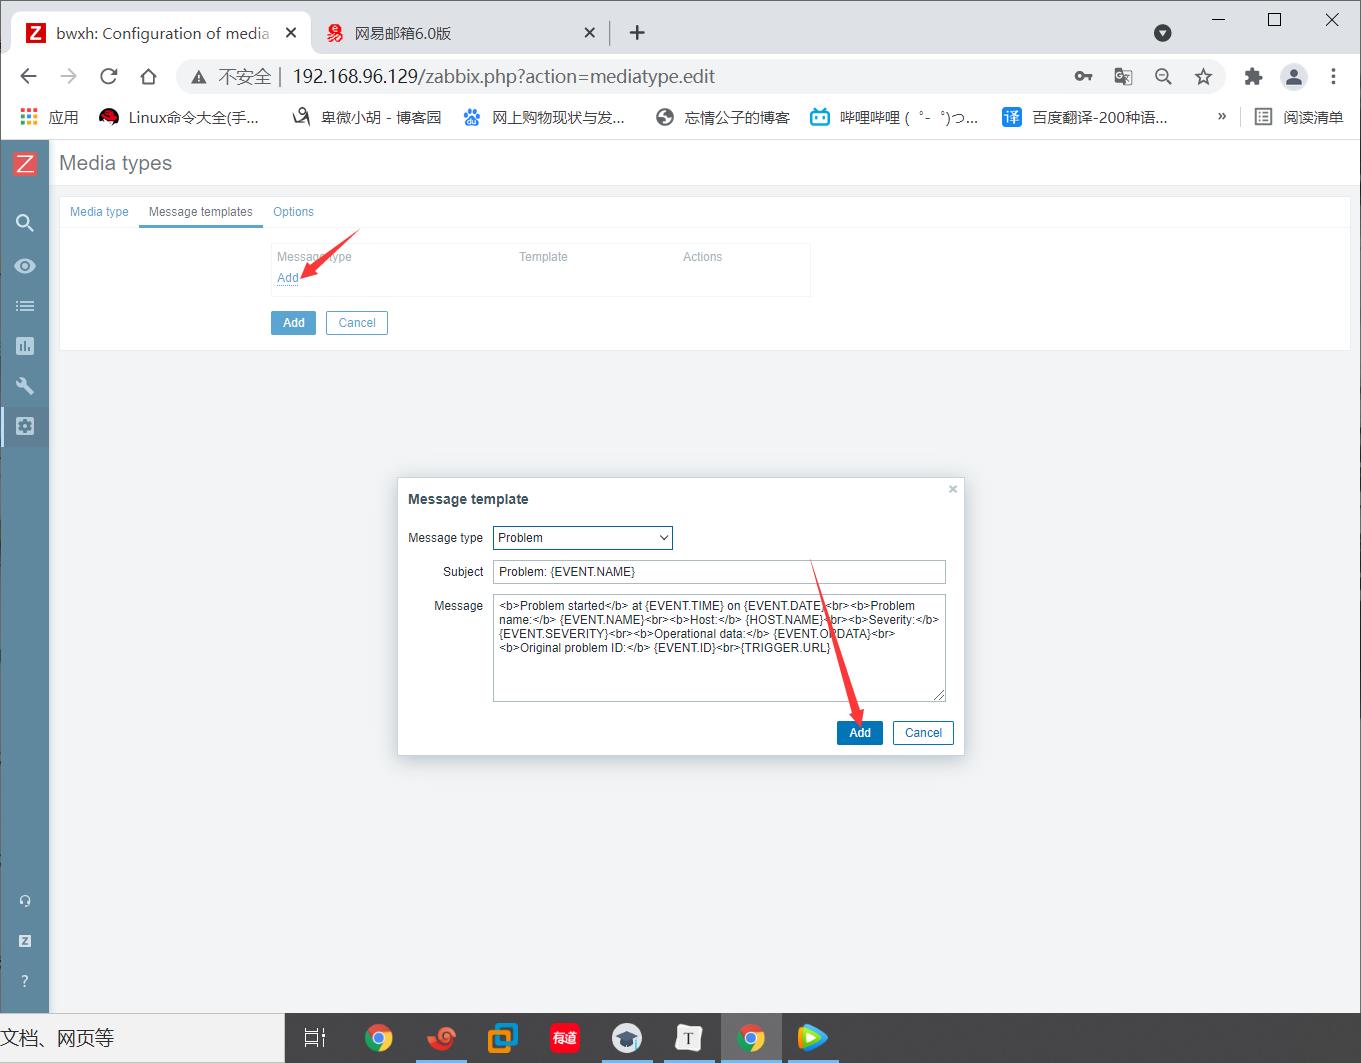Open the Inventory list icon in sidebar

[x=25, y=306]
